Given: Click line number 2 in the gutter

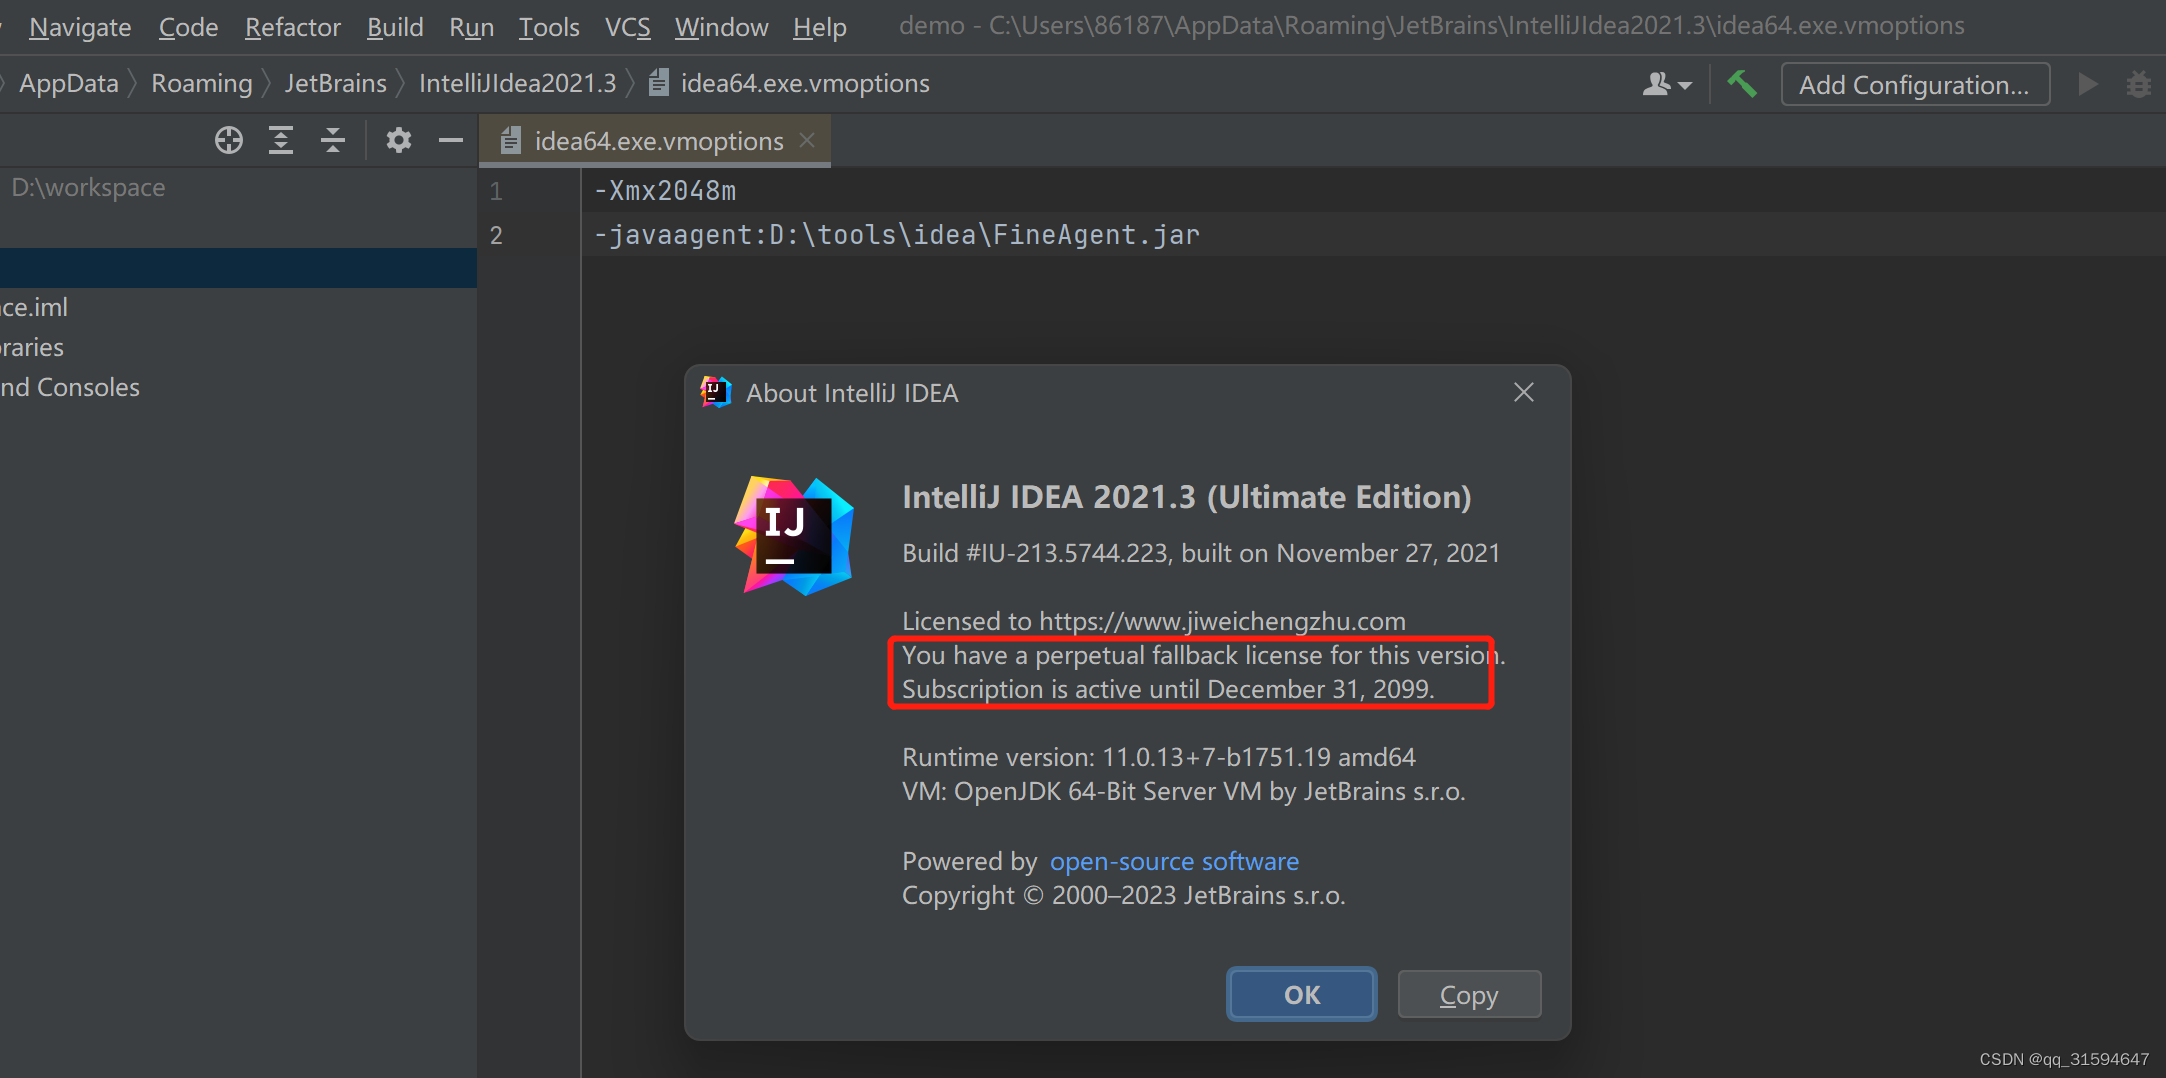Looking at the screenshot, I should (x=496, y=235).
